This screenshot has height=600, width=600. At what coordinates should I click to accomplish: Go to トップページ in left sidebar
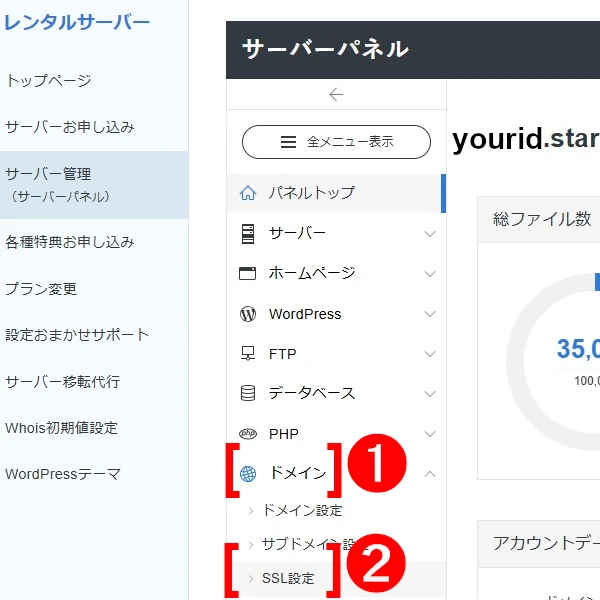coord(49,81)
